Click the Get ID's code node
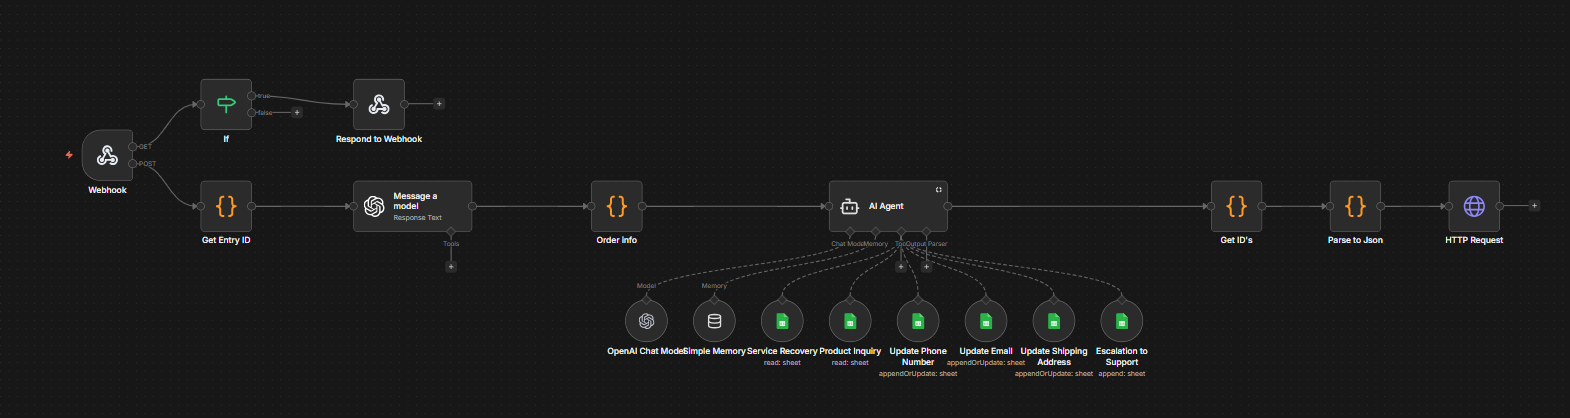The width and height of the screenshot is (1570, 418). (x=1236, y=206)
